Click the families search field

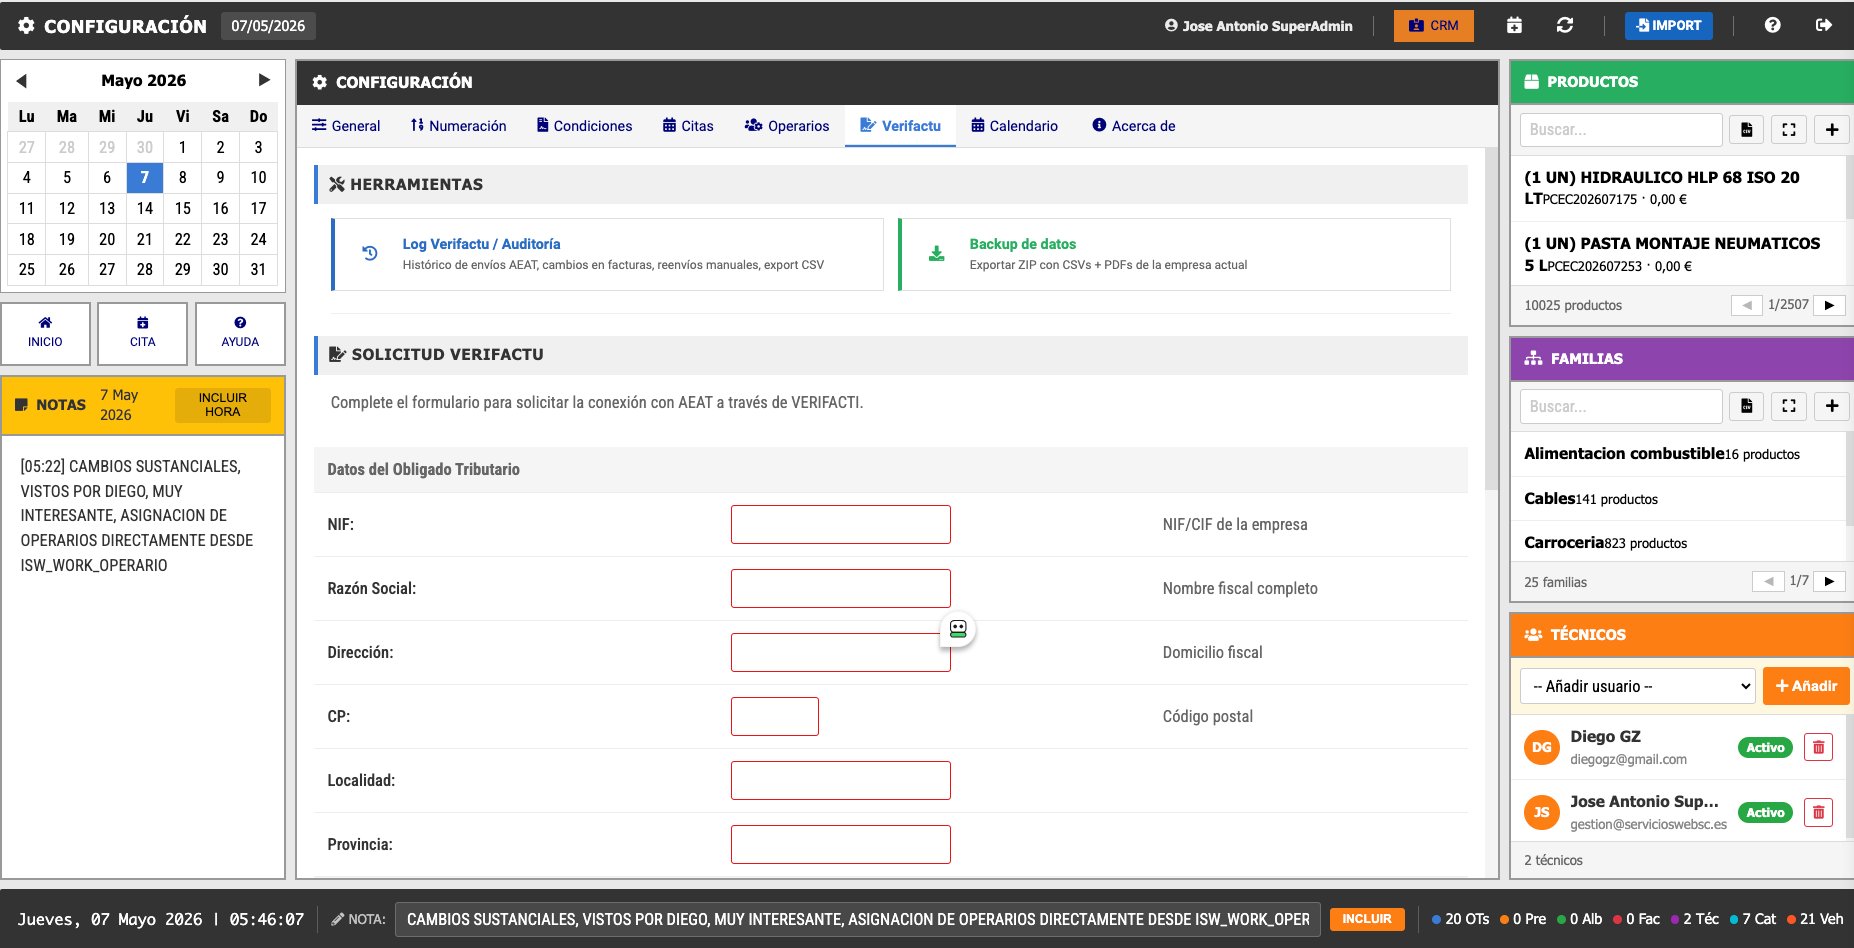1621,406
